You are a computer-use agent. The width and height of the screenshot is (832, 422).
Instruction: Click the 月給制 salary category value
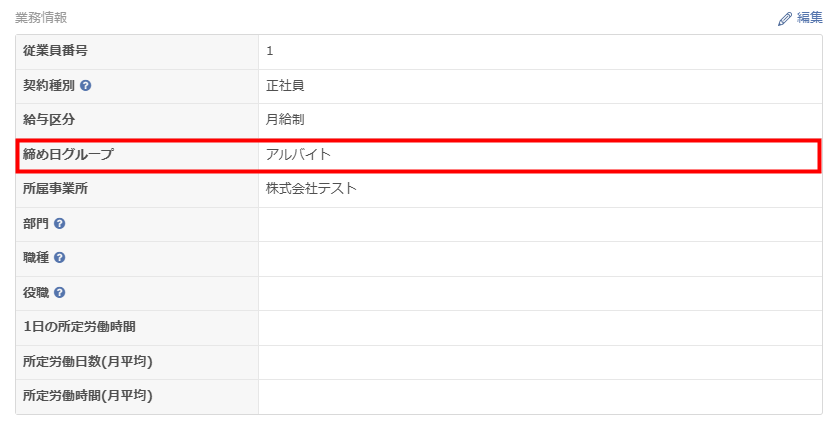285,120
